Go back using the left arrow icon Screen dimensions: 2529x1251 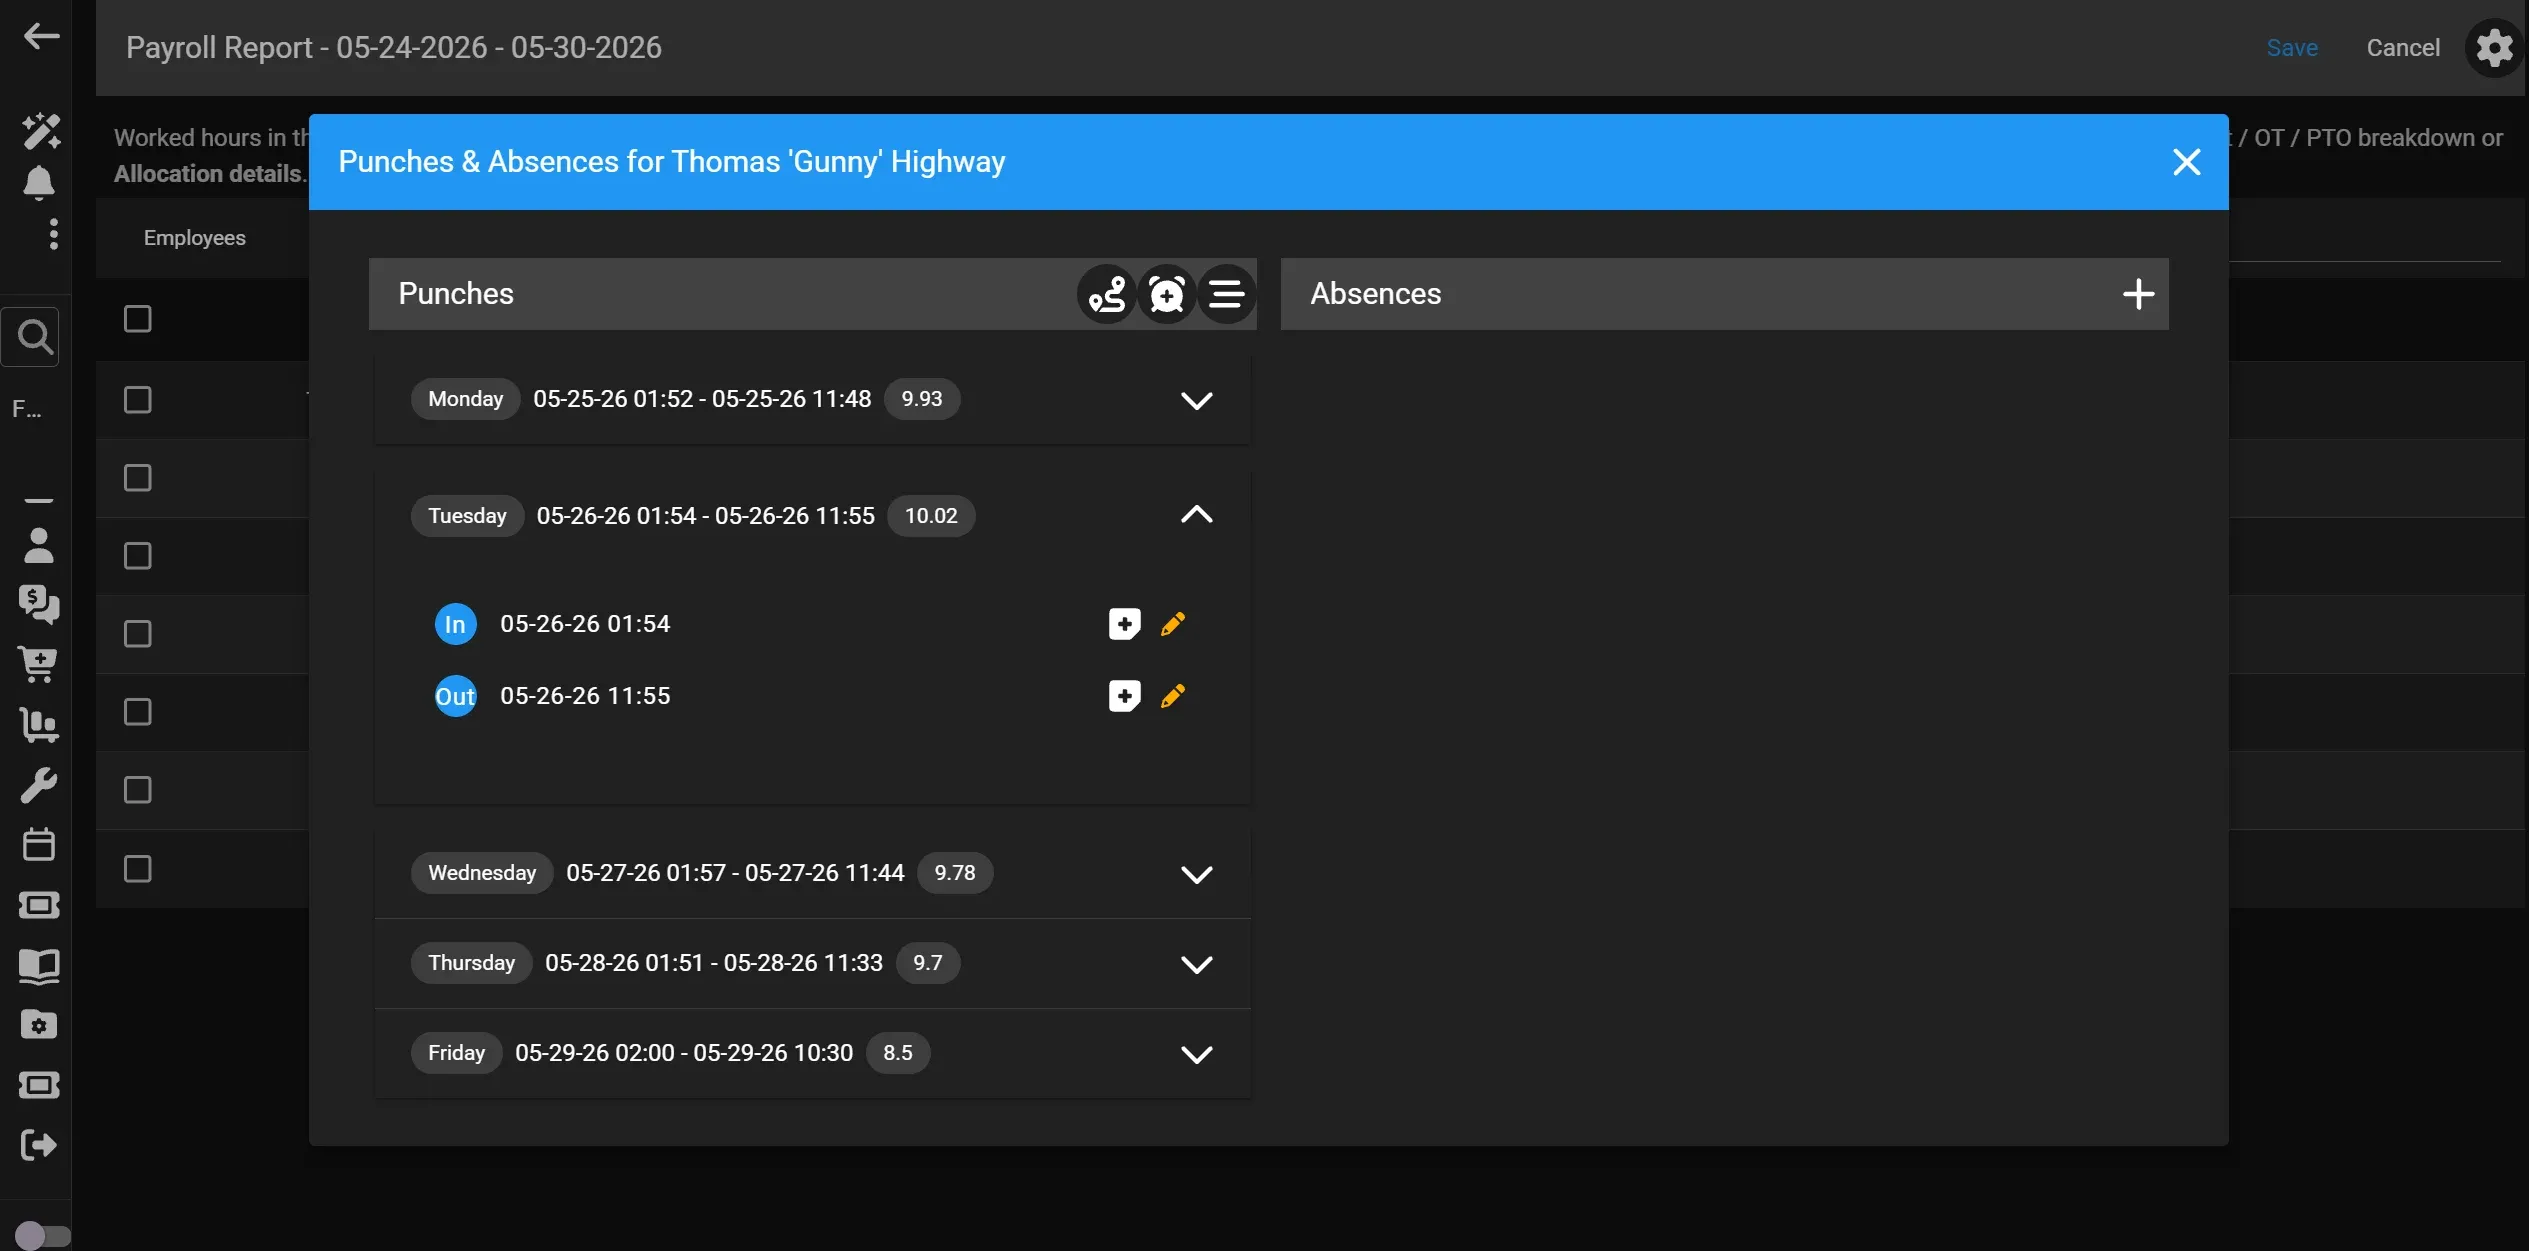pyautogui.click(x=41, y=36)
